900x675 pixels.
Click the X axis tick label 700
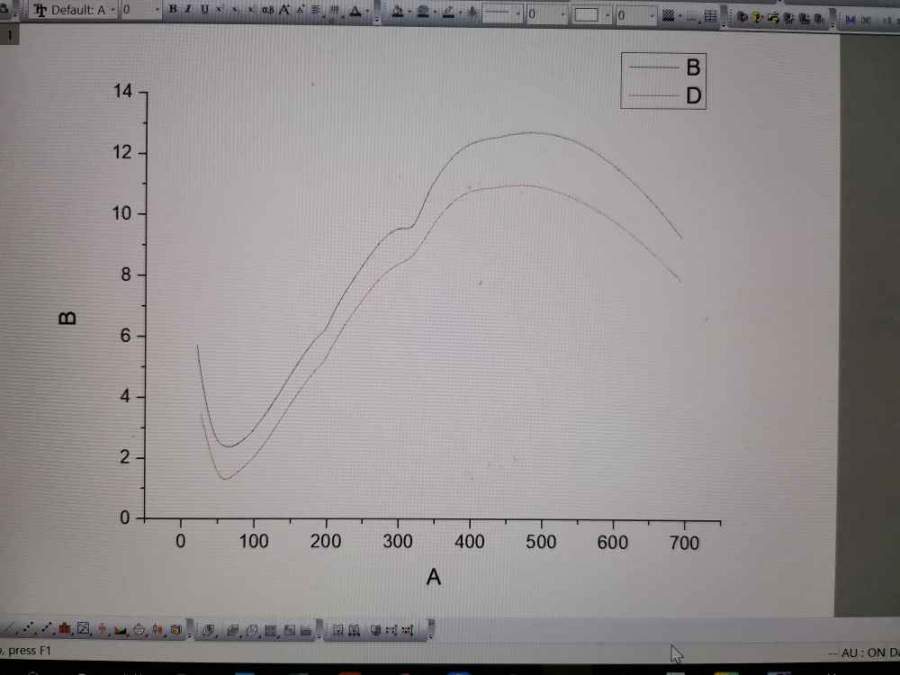684,543
